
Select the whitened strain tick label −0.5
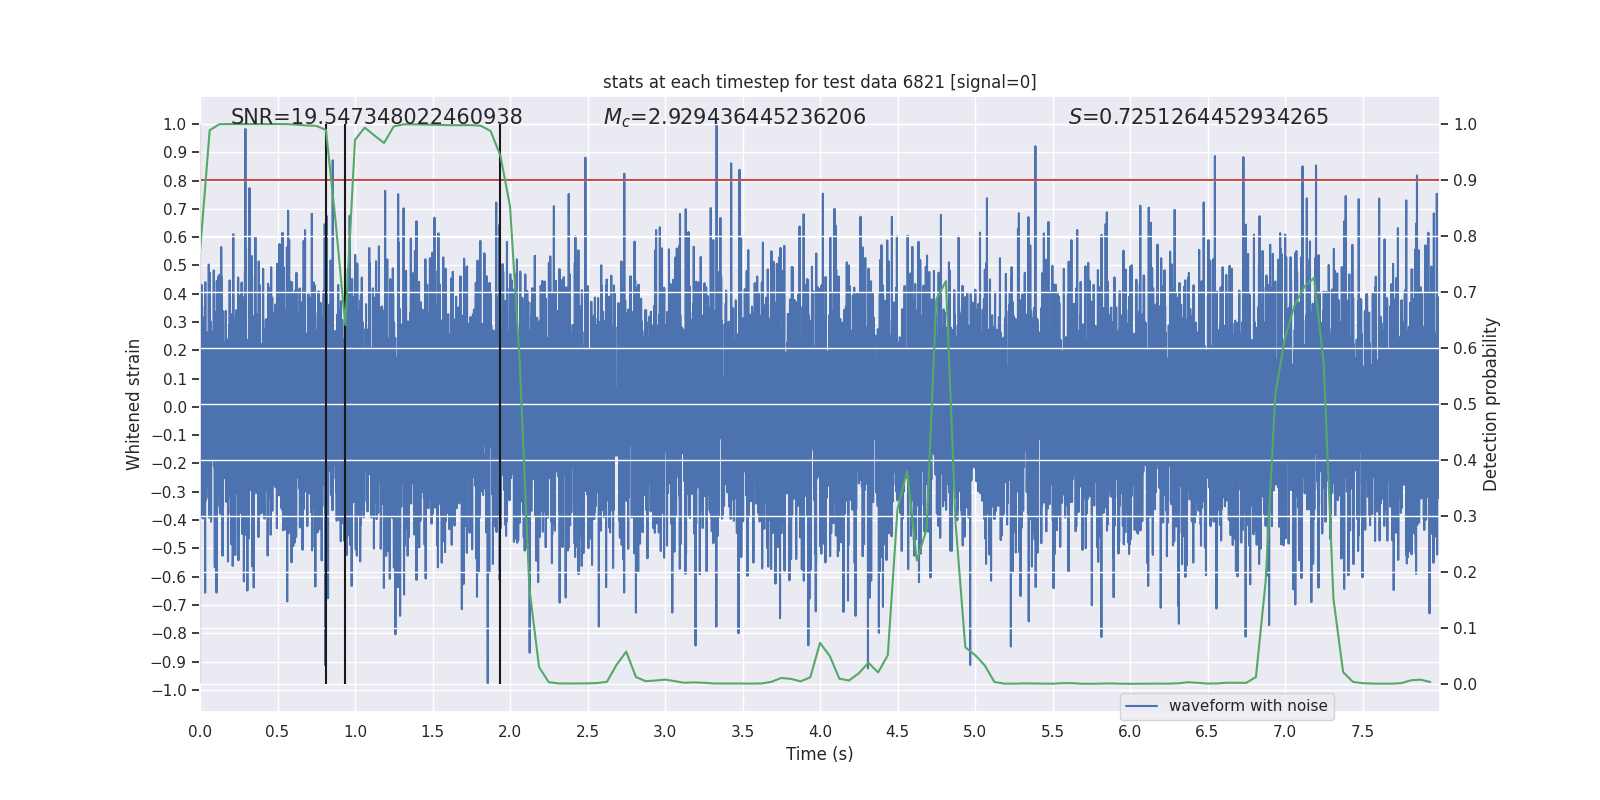coord(169,548)
